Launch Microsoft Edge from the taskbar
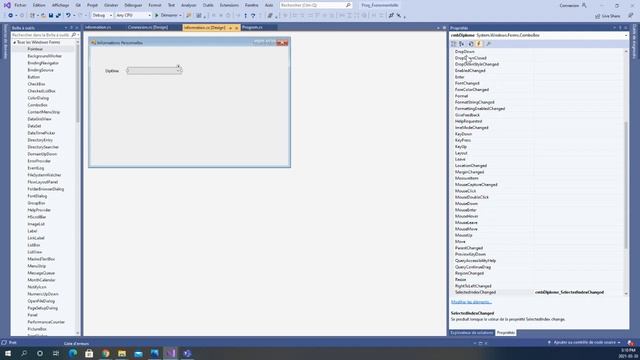This screenshot has width=640, height=360. click(x=73, y=353)
